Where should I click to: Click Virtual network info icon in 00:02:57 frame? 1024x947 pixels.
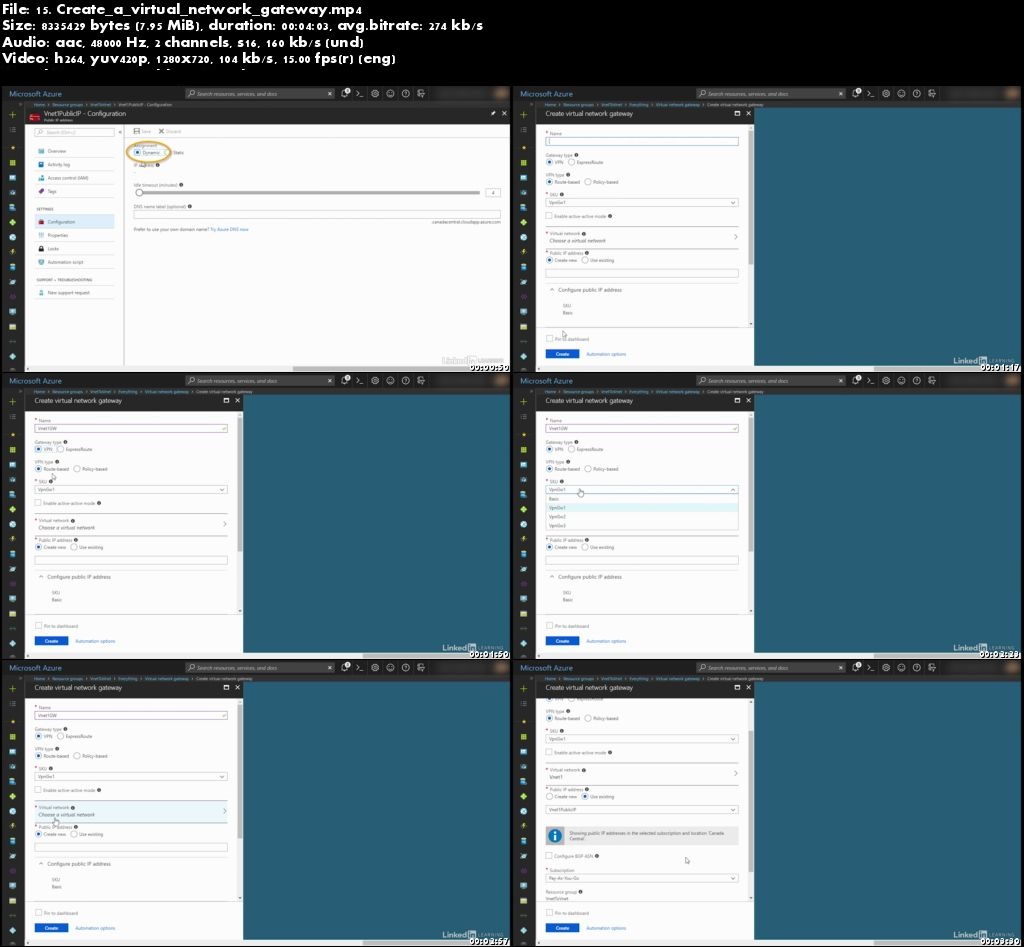pyautogui.click(x=72, y=807)
